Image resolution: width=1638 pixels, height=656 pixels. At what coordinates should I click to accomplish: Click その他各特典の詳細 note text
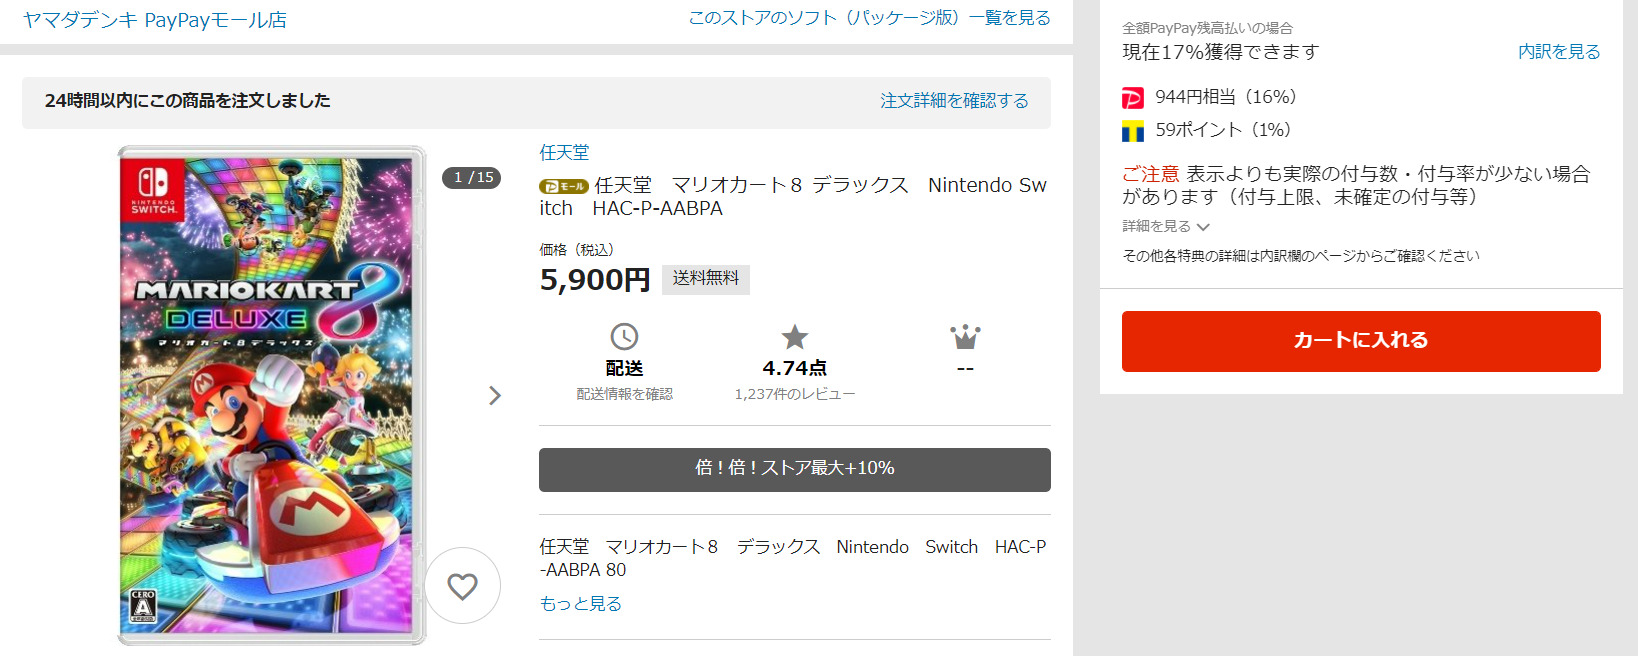click(1301, 256)
